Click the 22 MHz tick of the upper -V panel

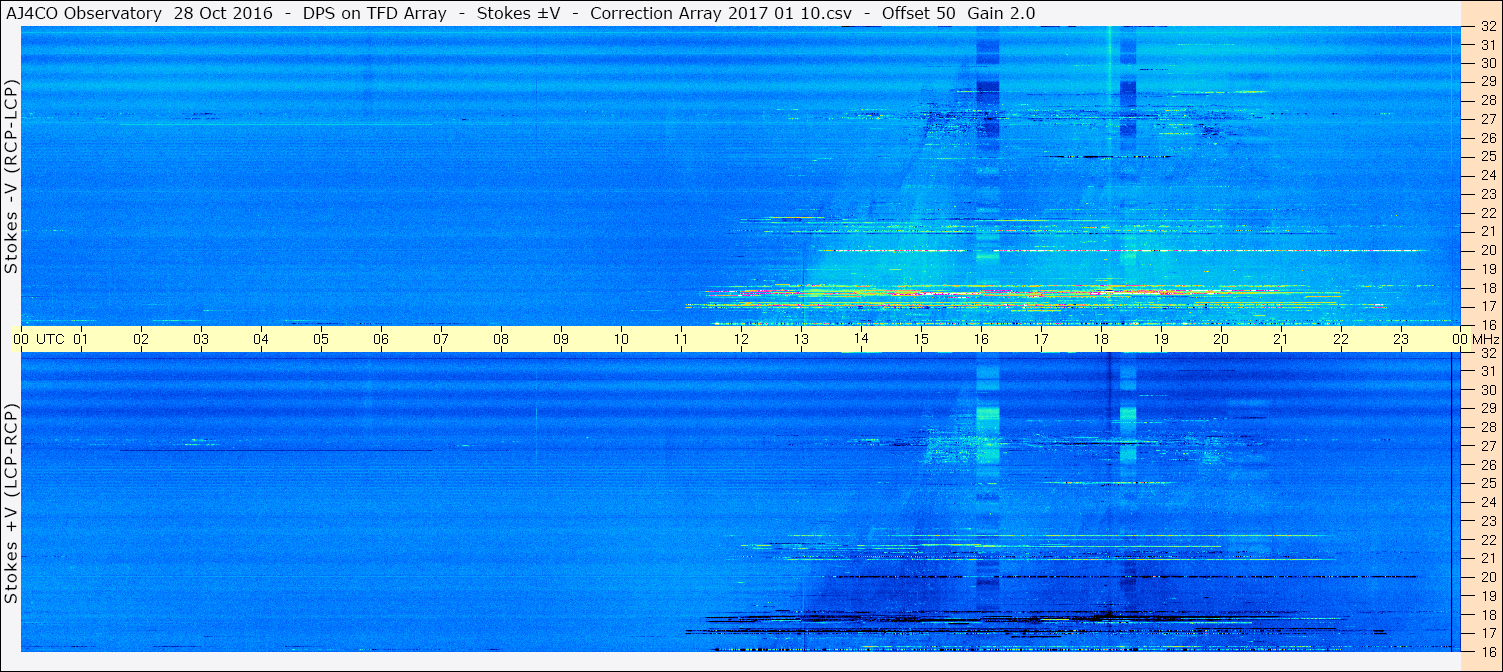[1487, 213]
